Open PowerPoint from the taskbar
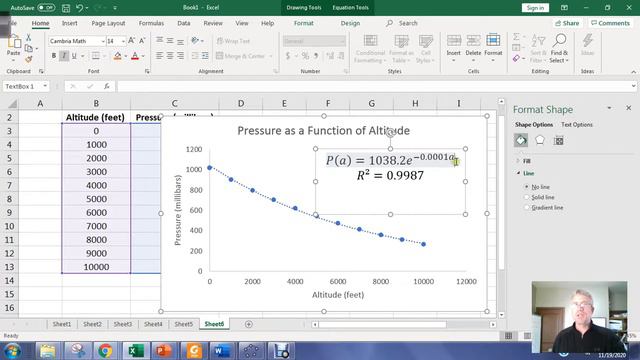The width and height of the screenshot is (640, 360). tap(164, 351)
